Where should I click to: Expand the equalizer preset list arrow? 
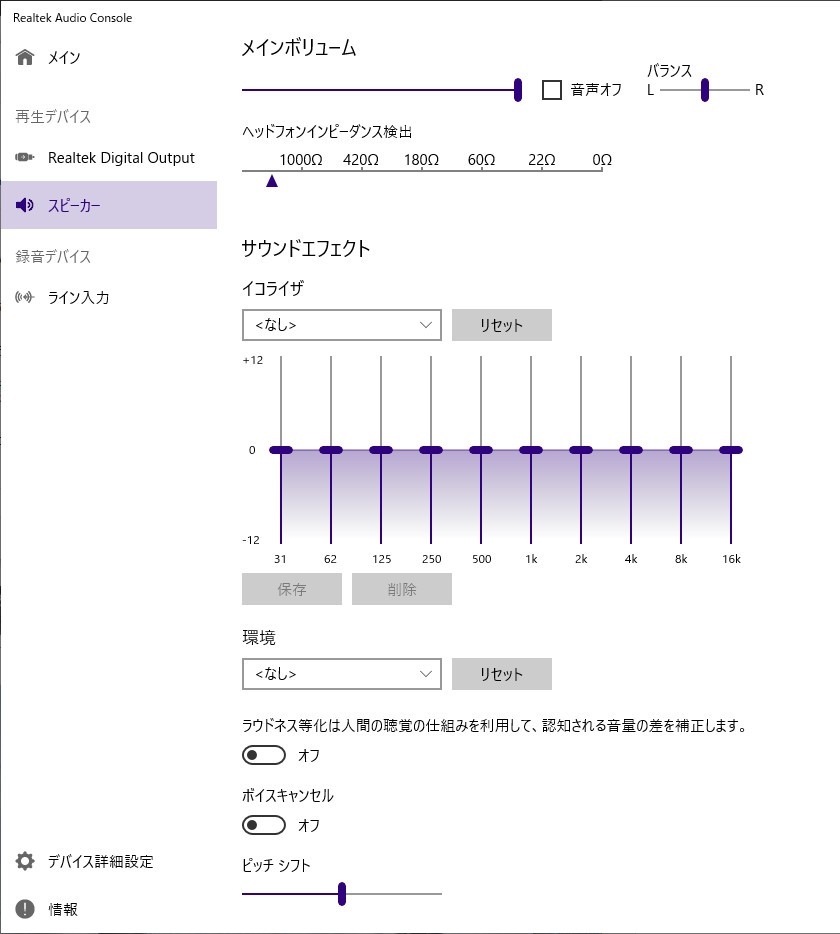[428, 324]
